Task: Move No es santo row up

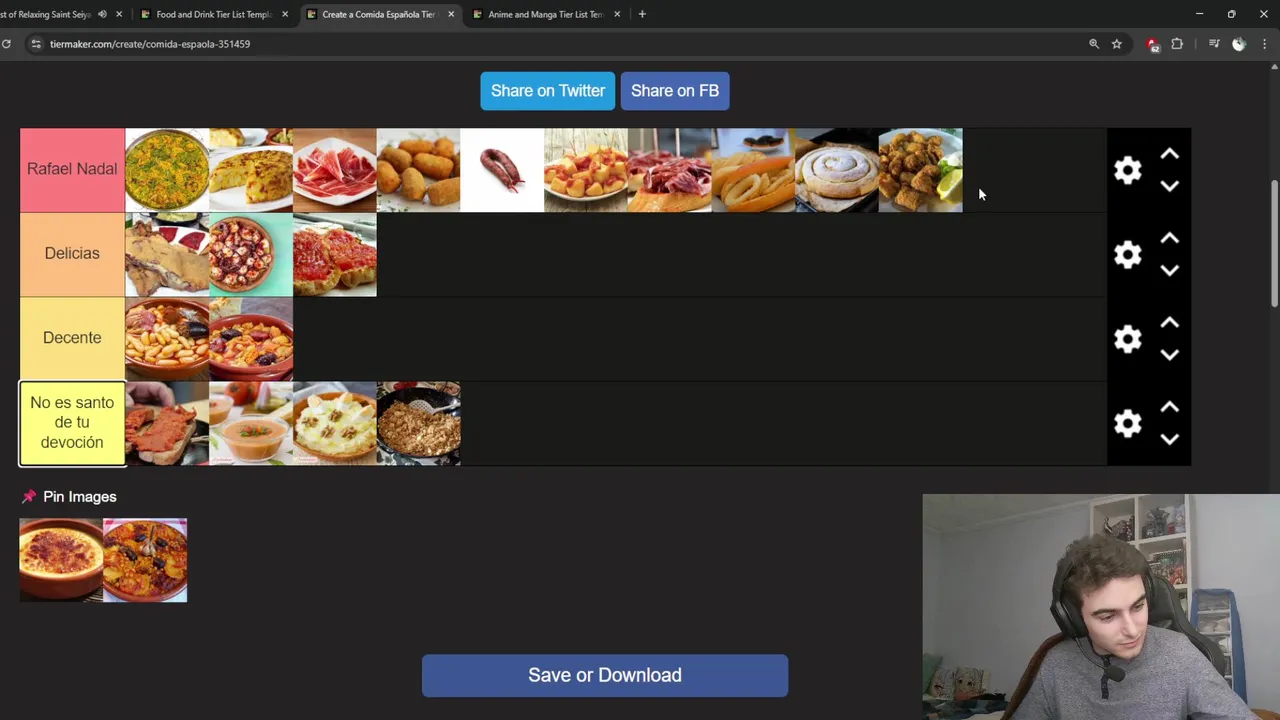Action: [1169, 408]
